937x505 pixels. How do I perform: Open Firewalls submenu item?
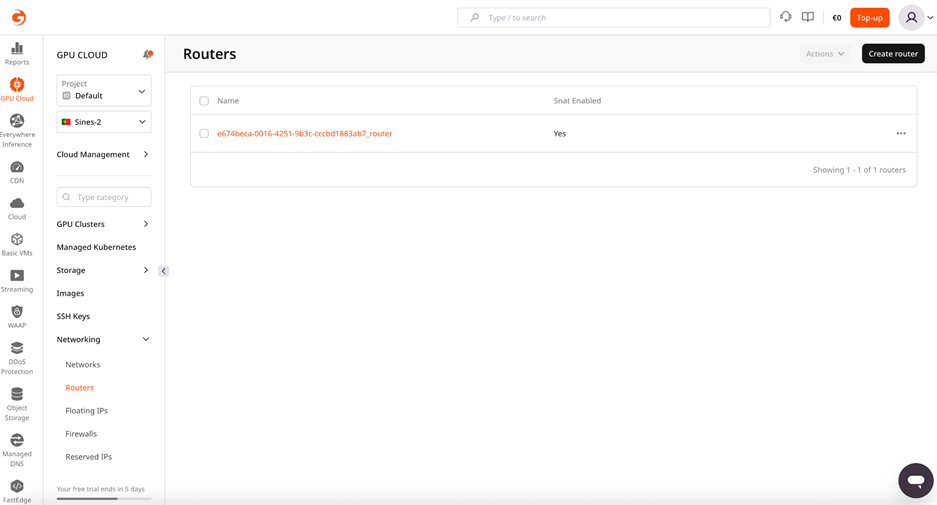point(81,434)
